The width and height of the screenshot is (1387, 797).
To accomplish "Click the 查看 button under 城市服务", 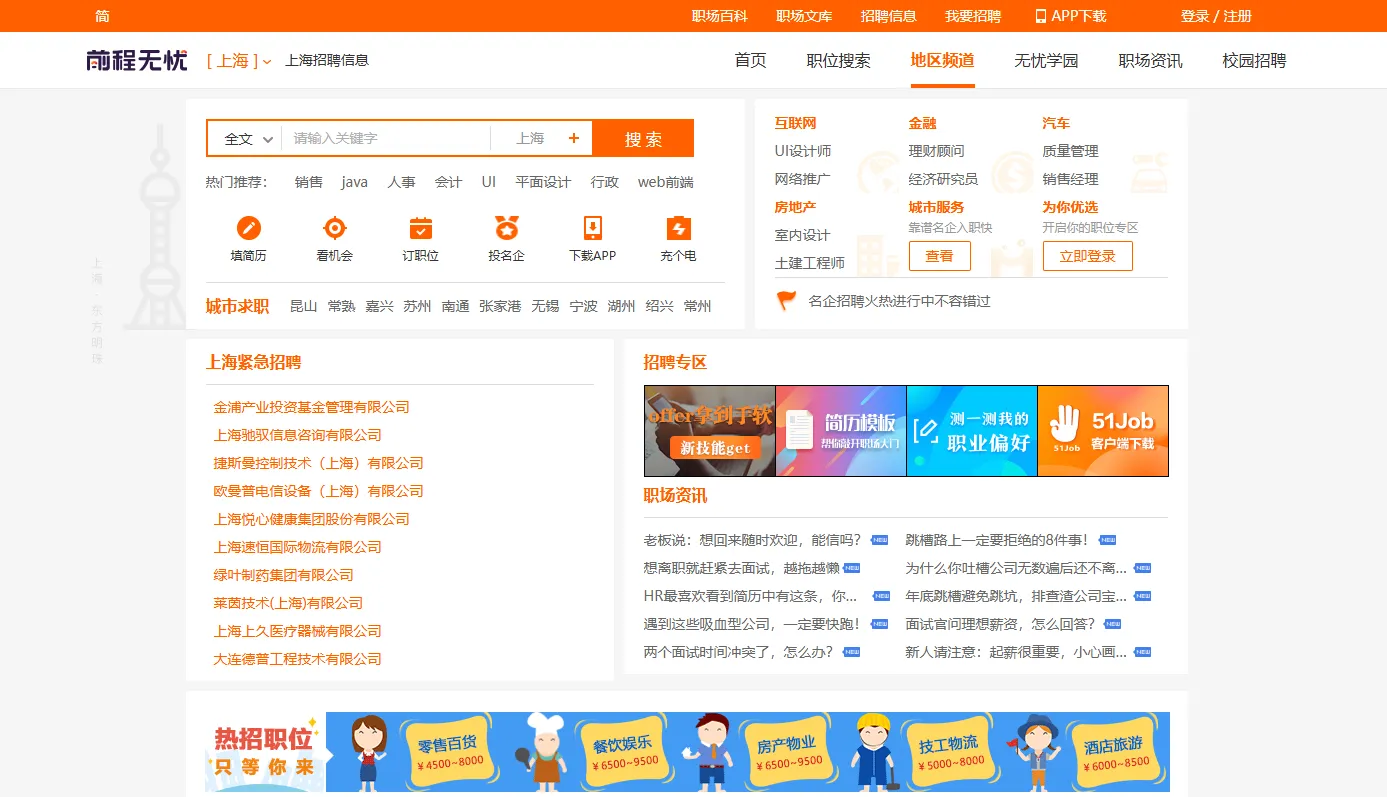I will point(939,256).
